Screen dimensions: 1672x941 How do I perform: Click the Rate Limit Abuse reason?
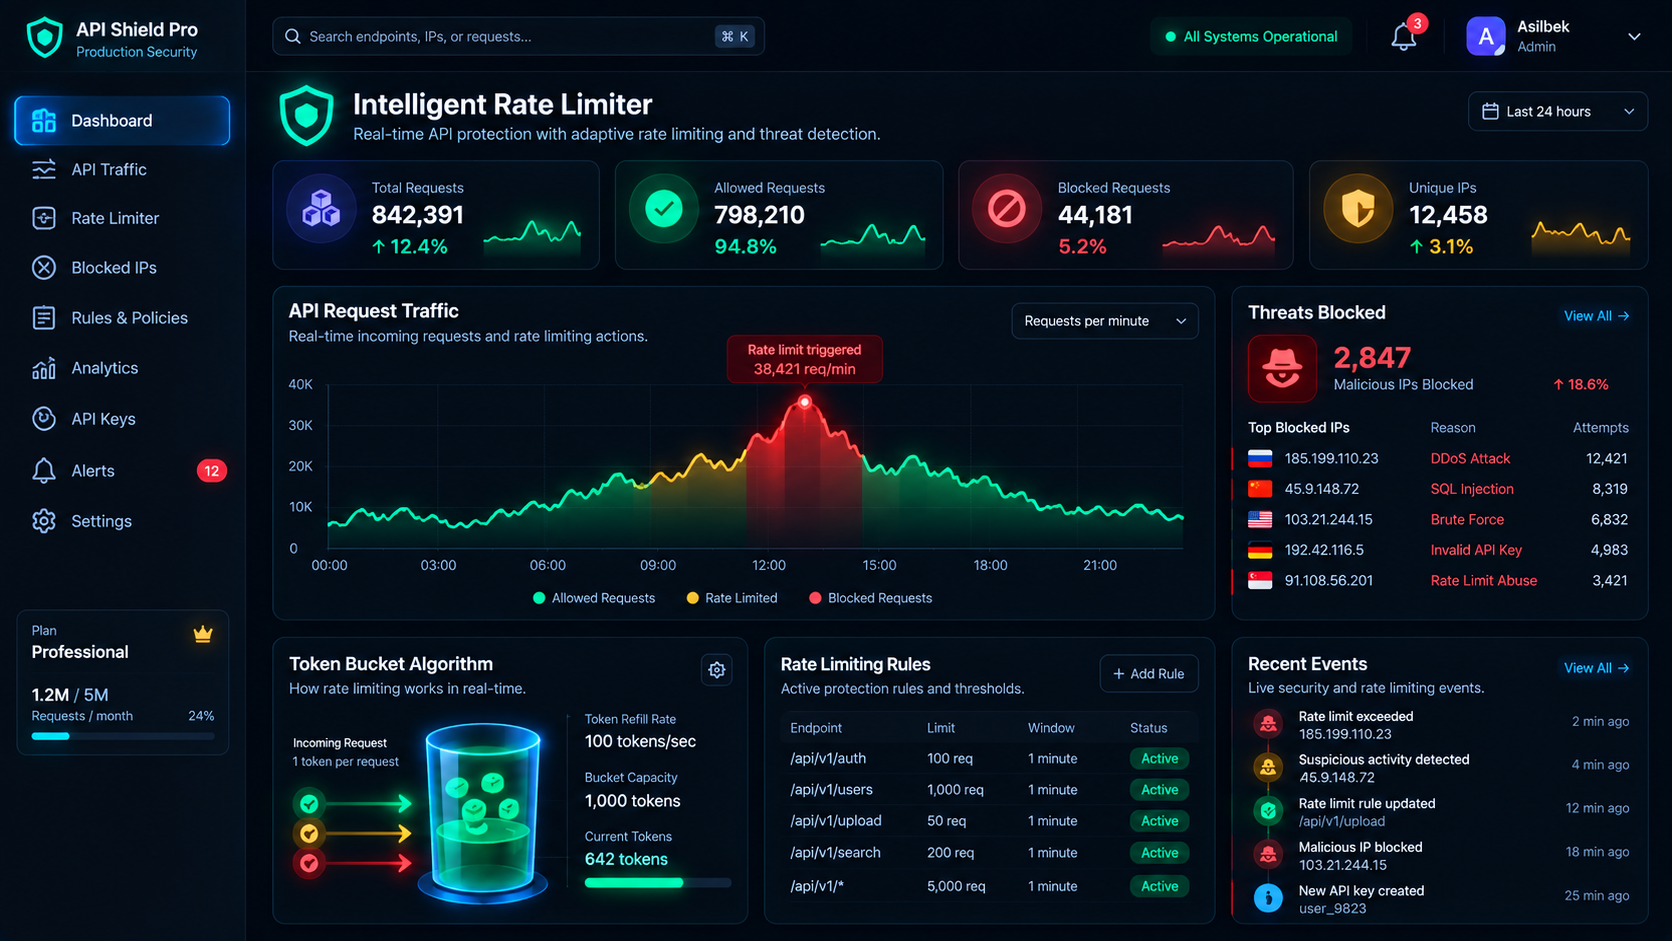coord(1484,581)
